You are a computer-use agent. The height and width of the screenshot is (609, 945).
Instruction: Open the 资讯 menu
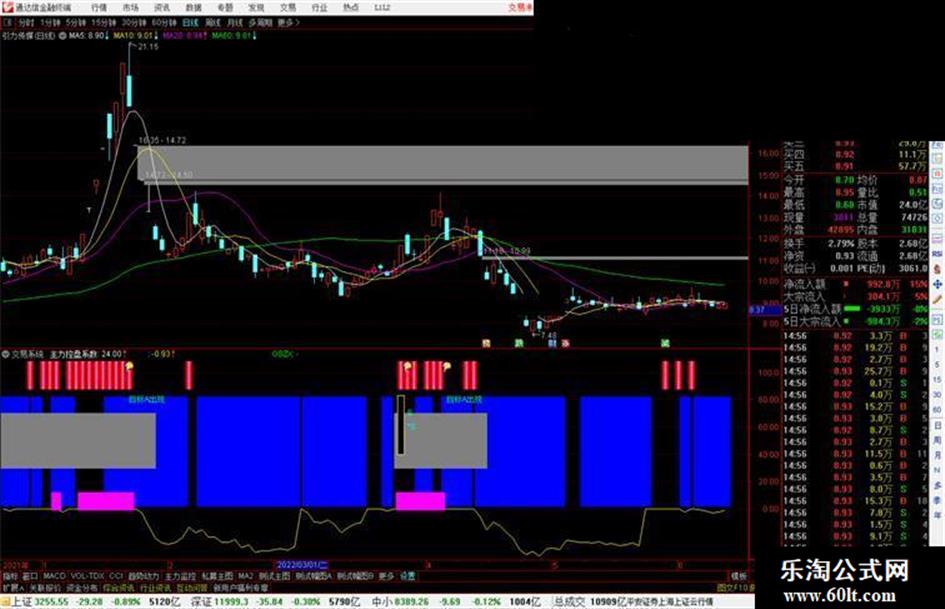coord(162,8)
